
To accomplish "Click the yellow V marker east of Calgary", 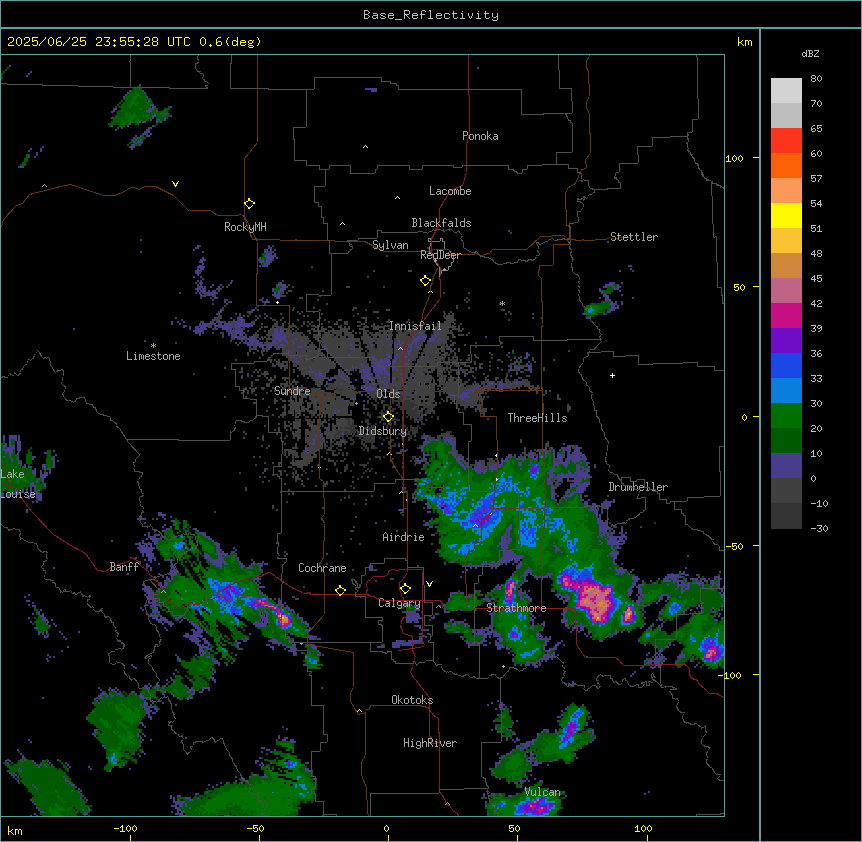I will (429, 584).
